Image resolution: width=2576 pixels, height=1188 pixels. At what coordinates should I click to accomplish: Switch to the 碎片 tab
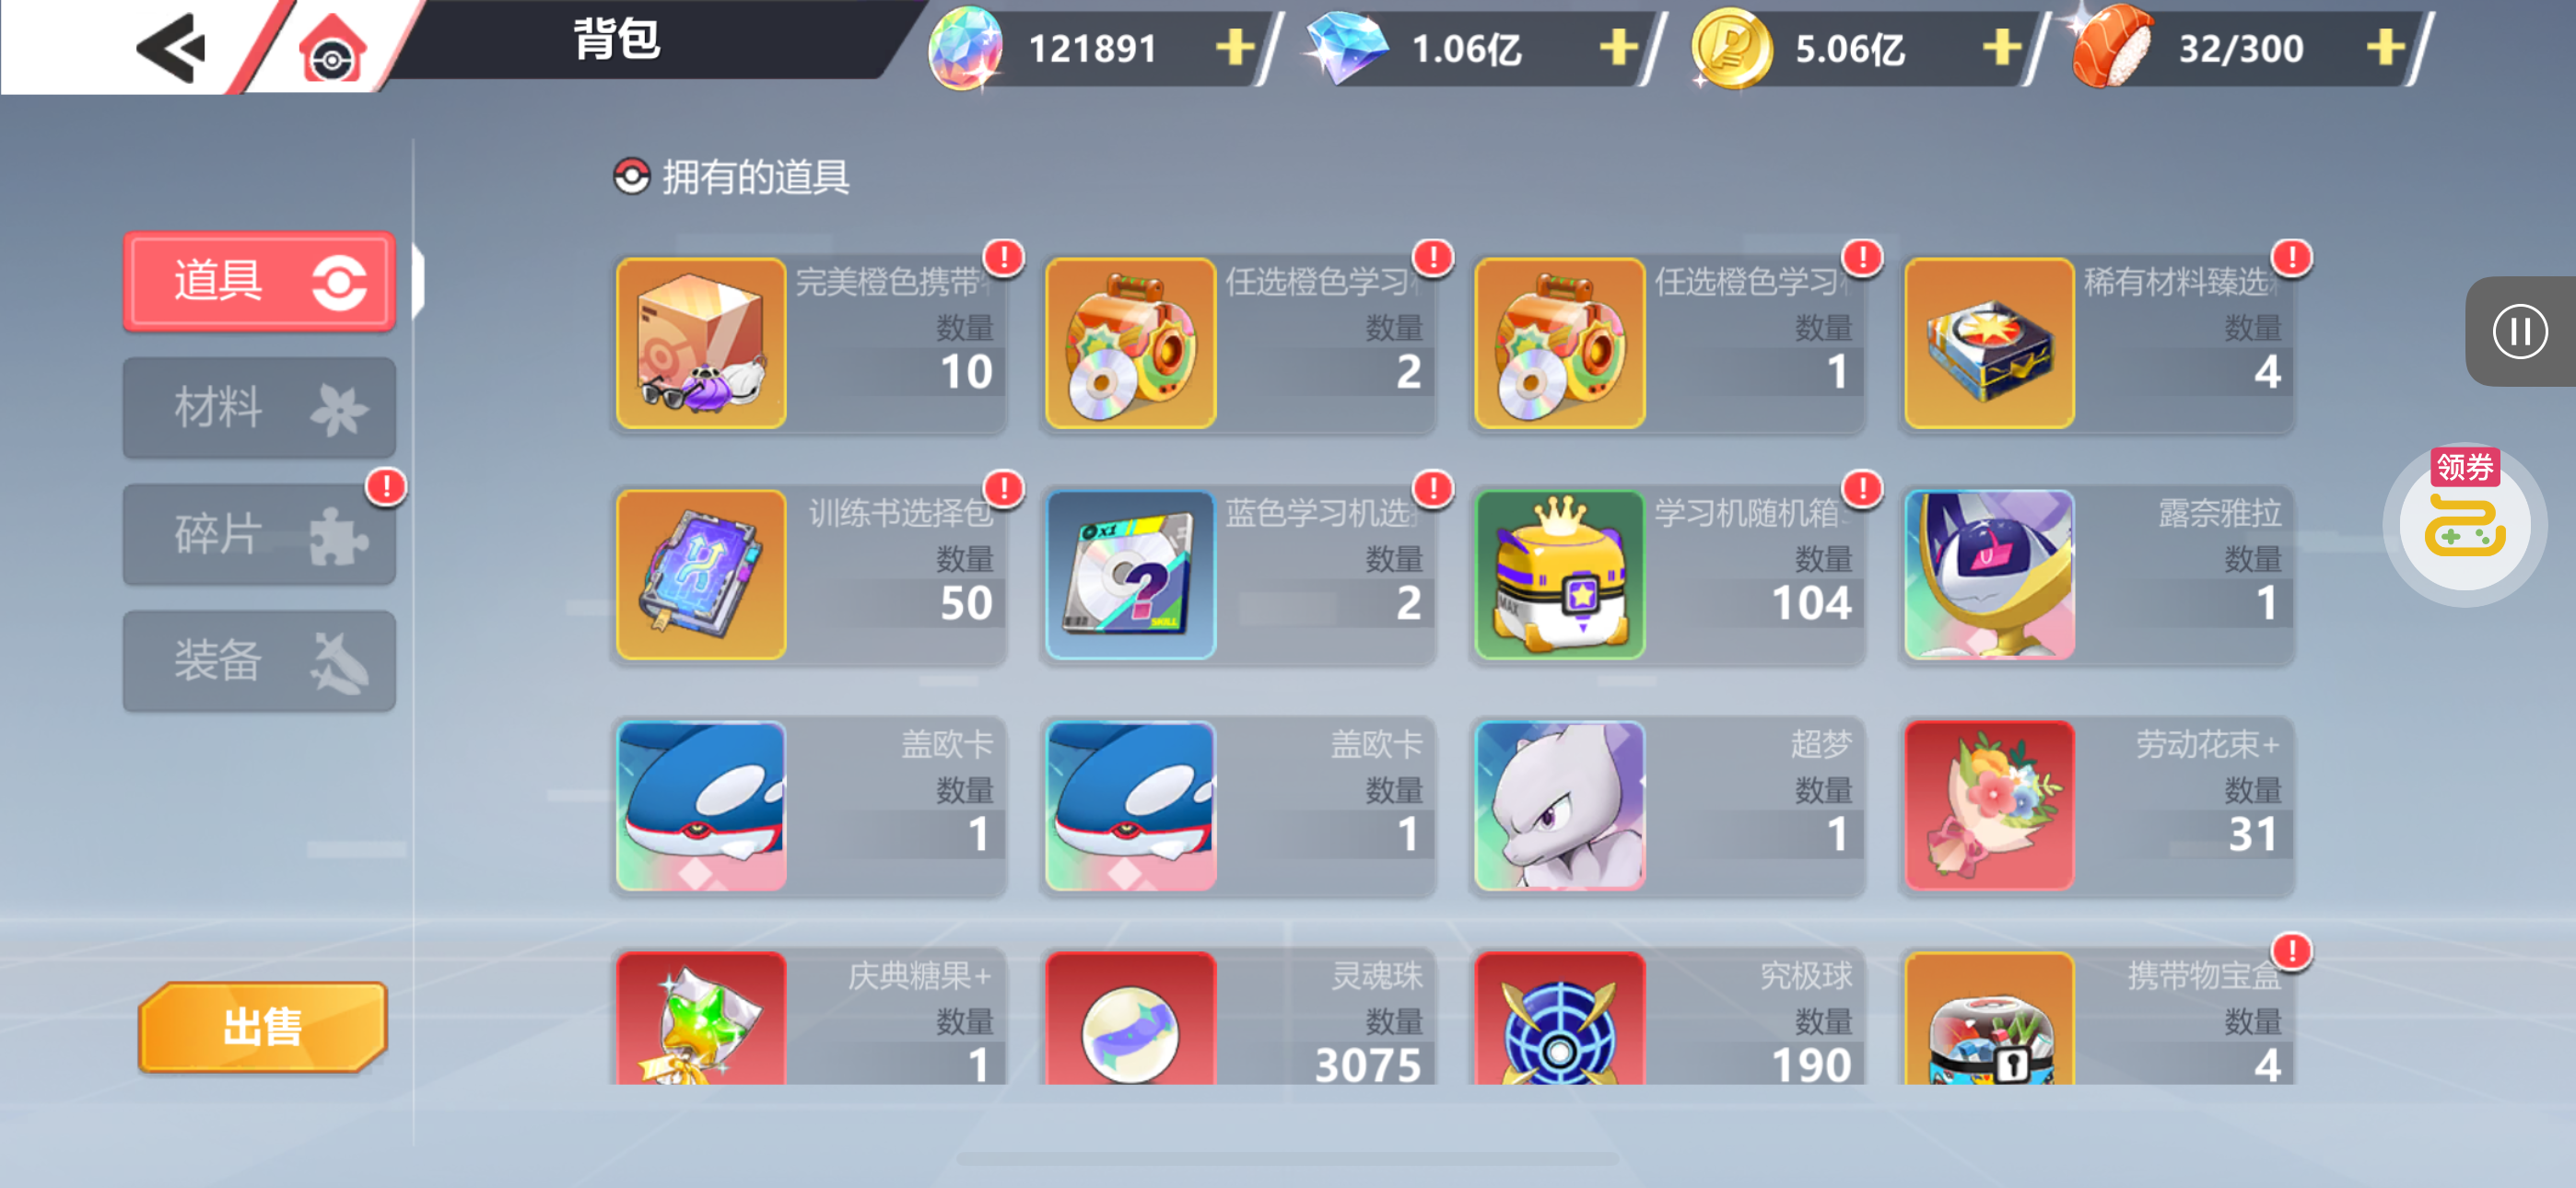[259, 534]
